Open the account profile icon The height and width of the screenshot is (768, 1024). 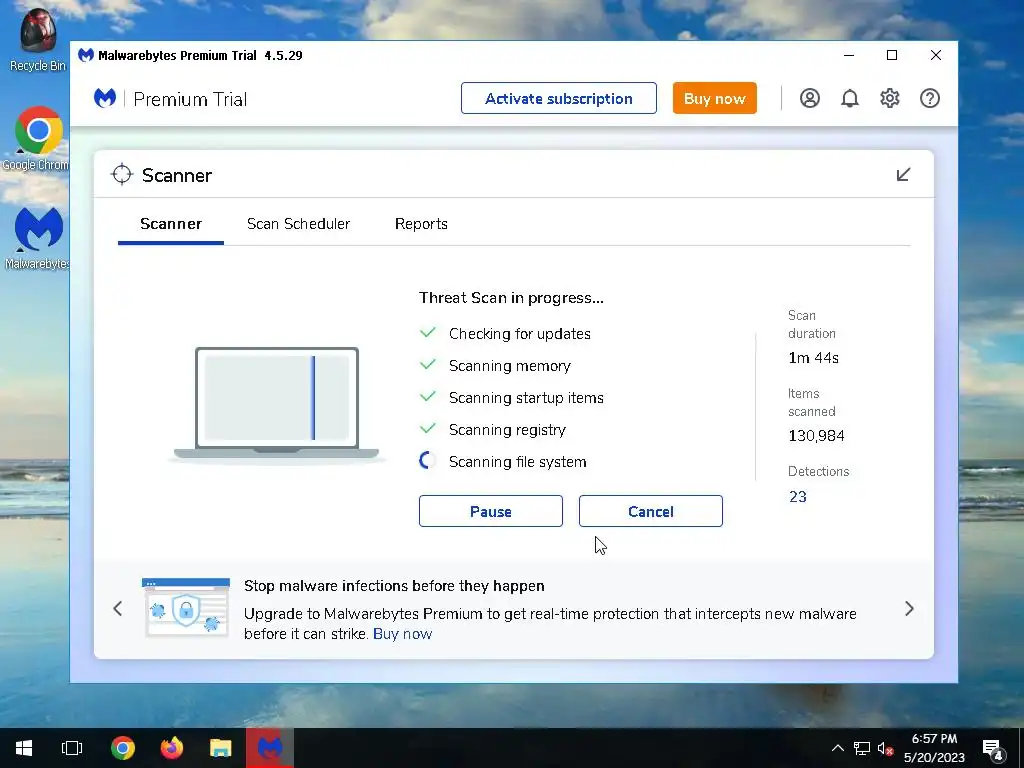(809, 99)
